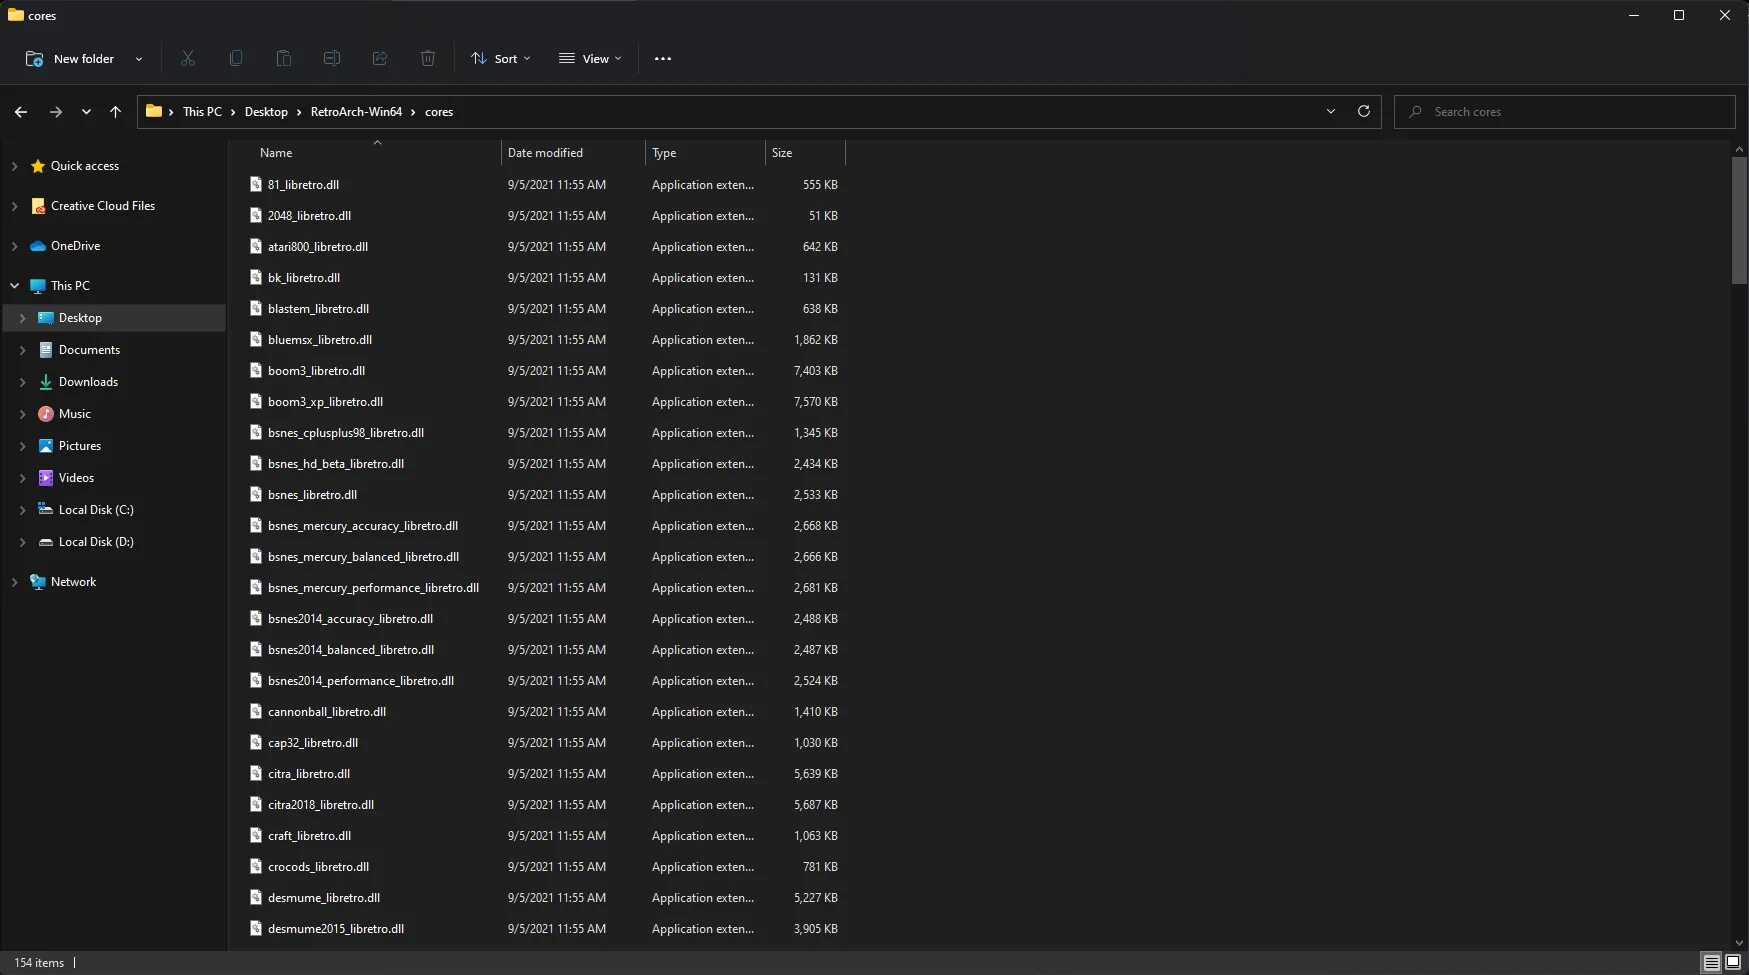This screenshot has height=975, width=1749.
Task: Click the Paste clipboard icon
Action: 284,59
